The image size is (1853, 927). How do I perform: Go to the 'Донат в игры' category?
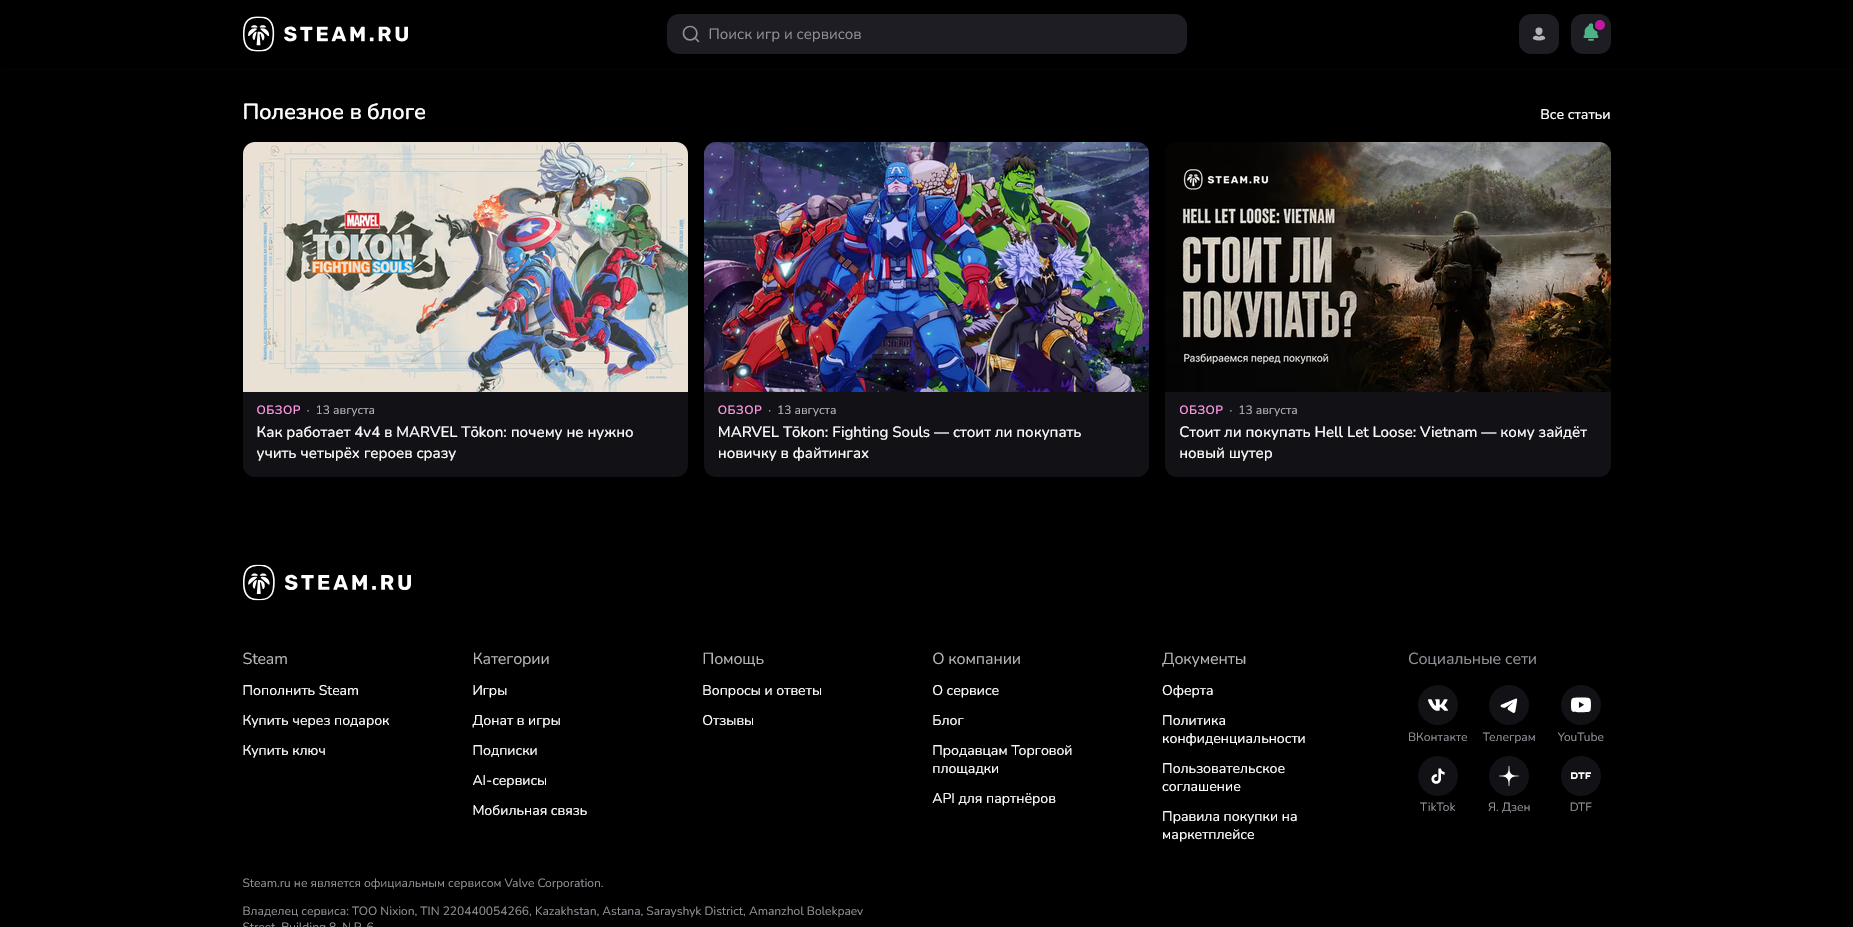click(x=516, y=720)
